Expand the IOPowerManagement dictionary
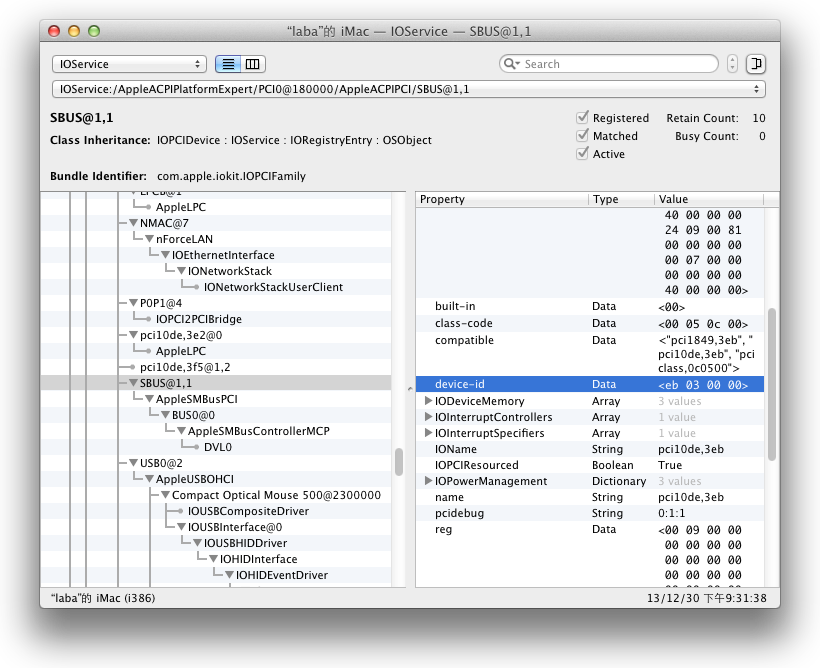 (x=428, y=481)
